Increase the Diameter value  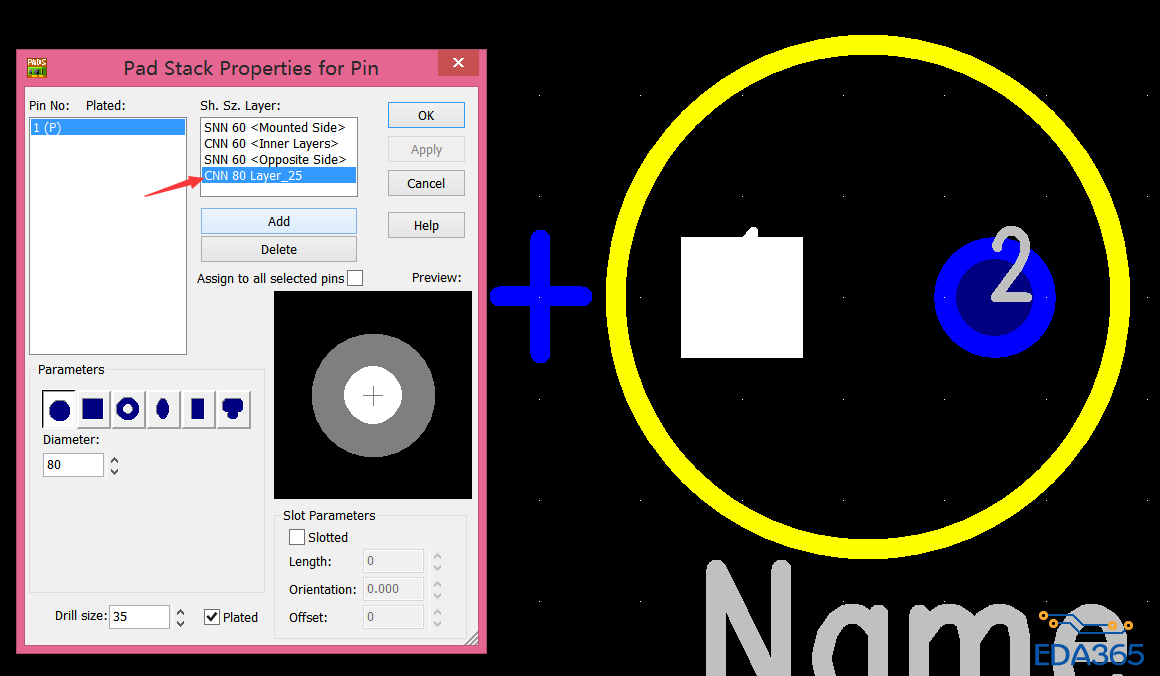click(115, 460)
